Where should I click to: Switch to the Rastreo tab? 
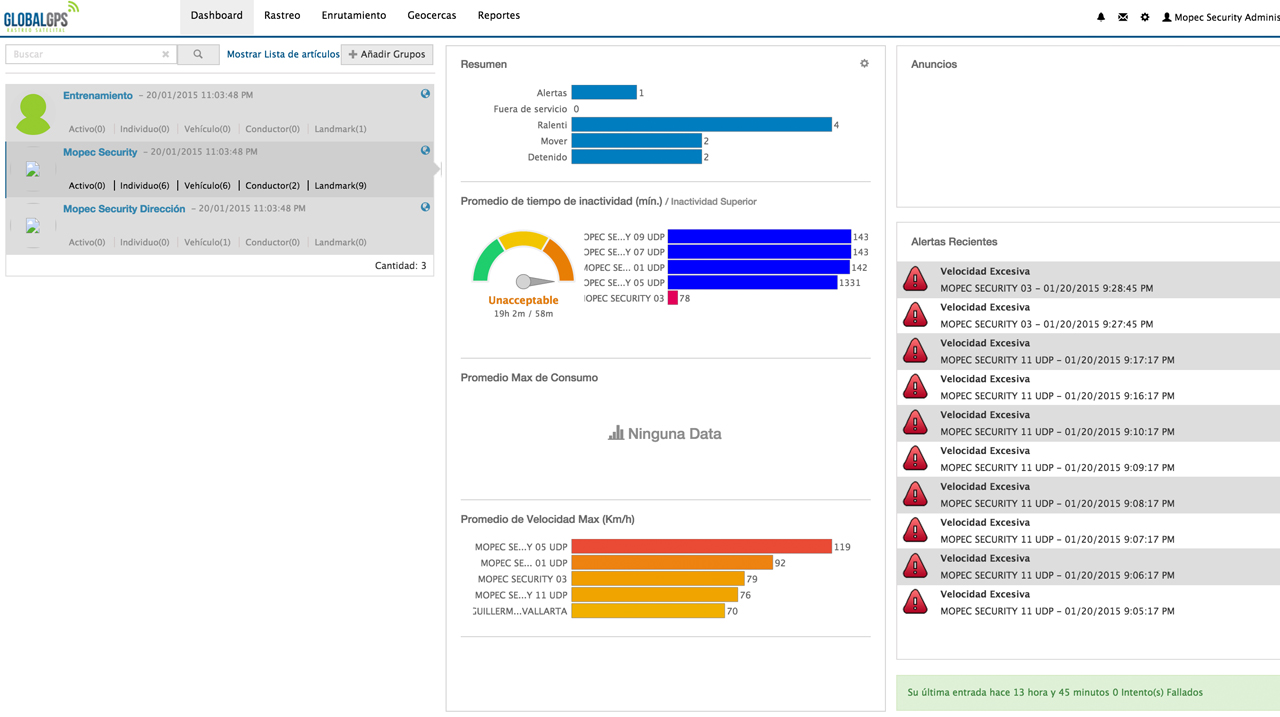[x=282, y=16]
